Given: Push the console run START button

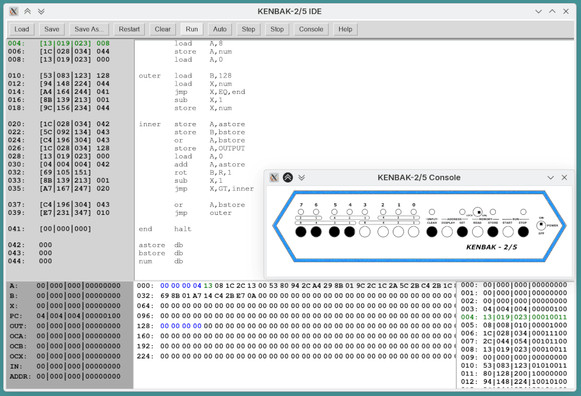Looking at the screenshot, I should (x=508, y=232).
